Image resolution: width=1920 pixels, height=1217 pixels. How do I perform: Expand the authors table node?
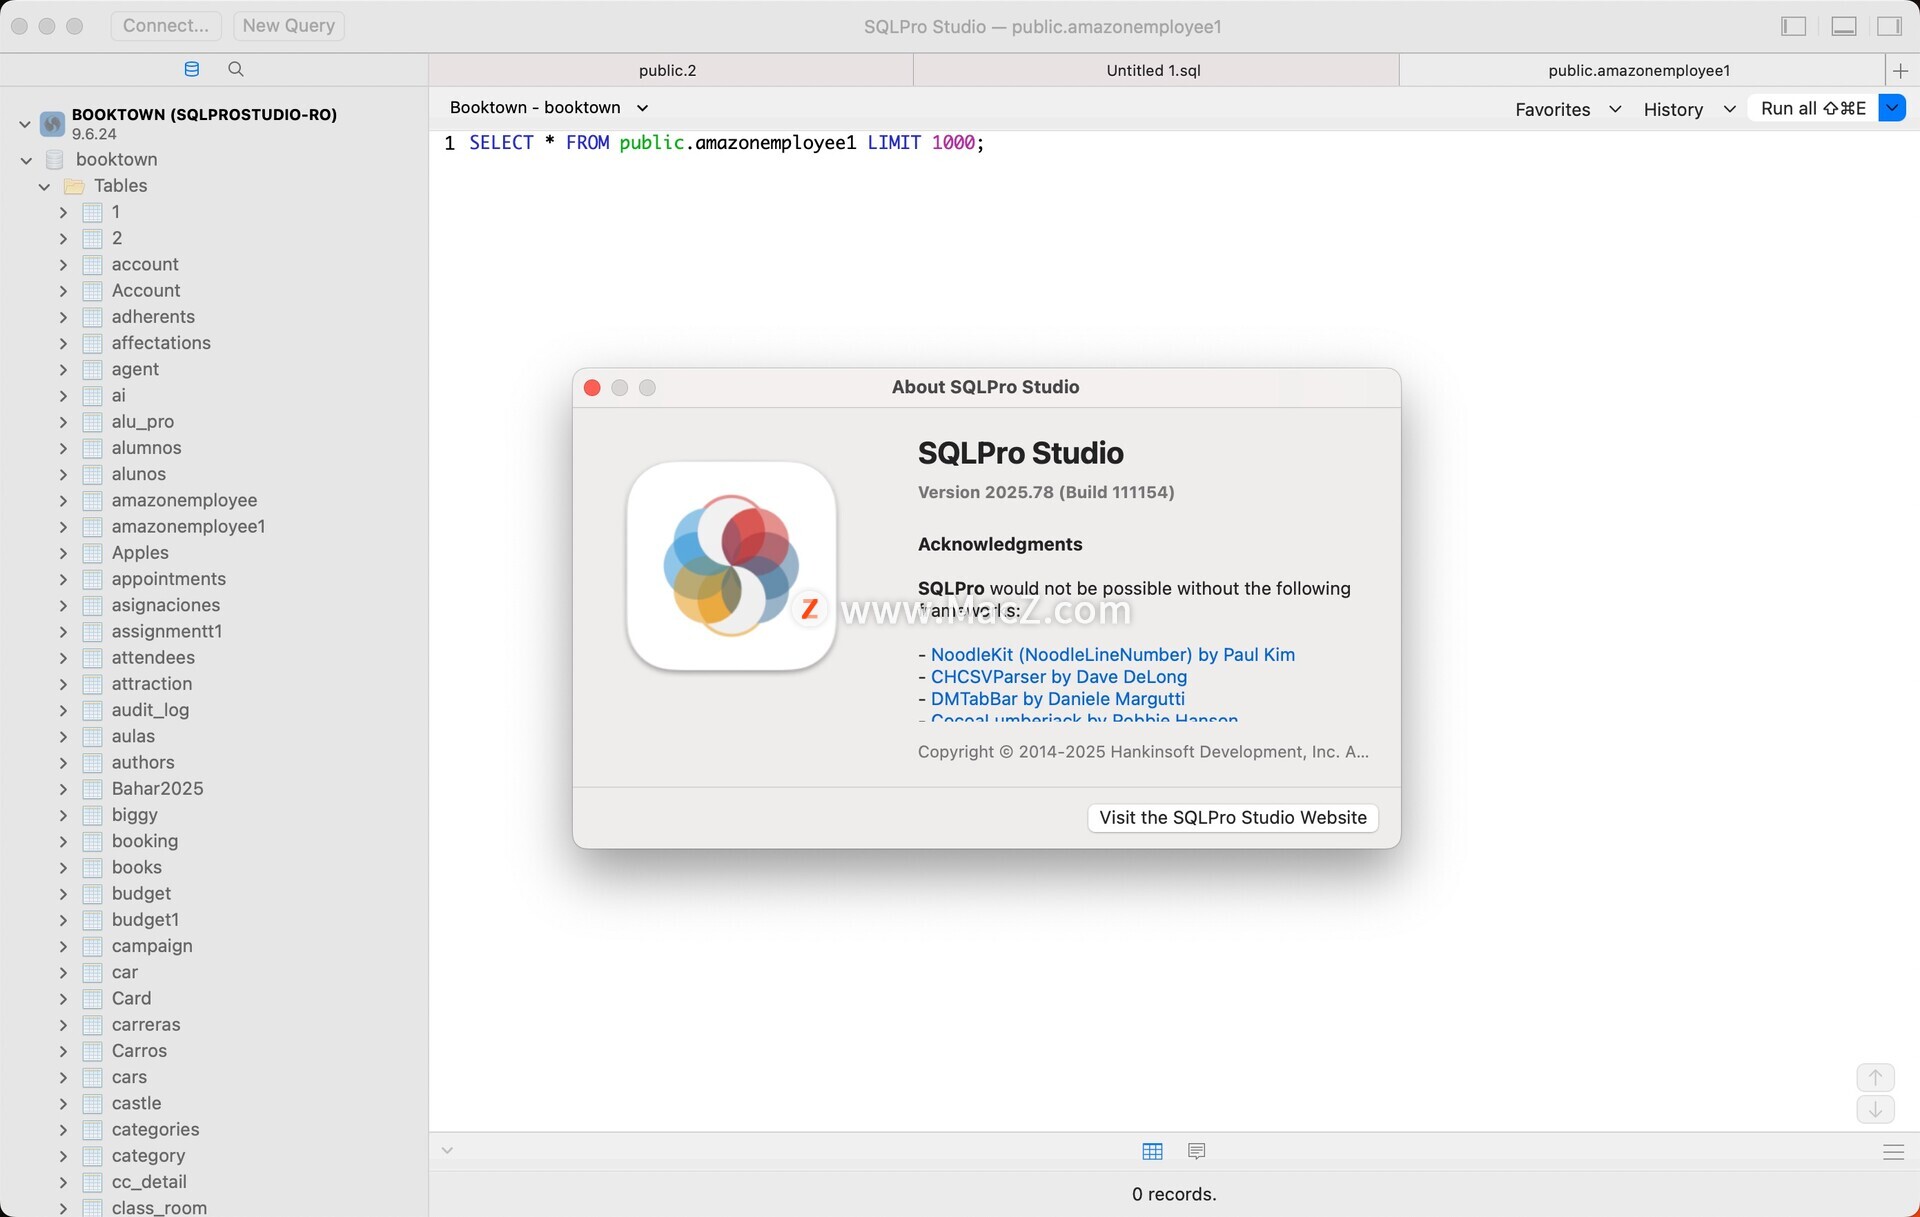click(x=63, y=763)
